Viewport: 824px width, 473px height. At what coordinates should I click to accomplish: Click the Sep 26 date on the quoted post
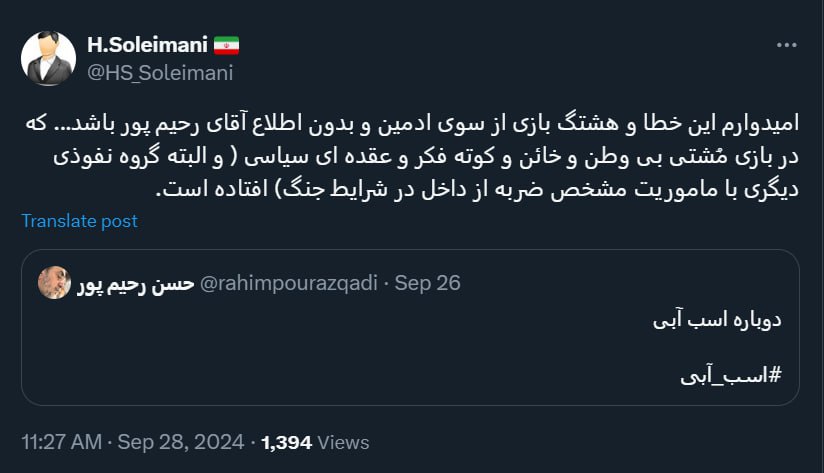[428, 283]
